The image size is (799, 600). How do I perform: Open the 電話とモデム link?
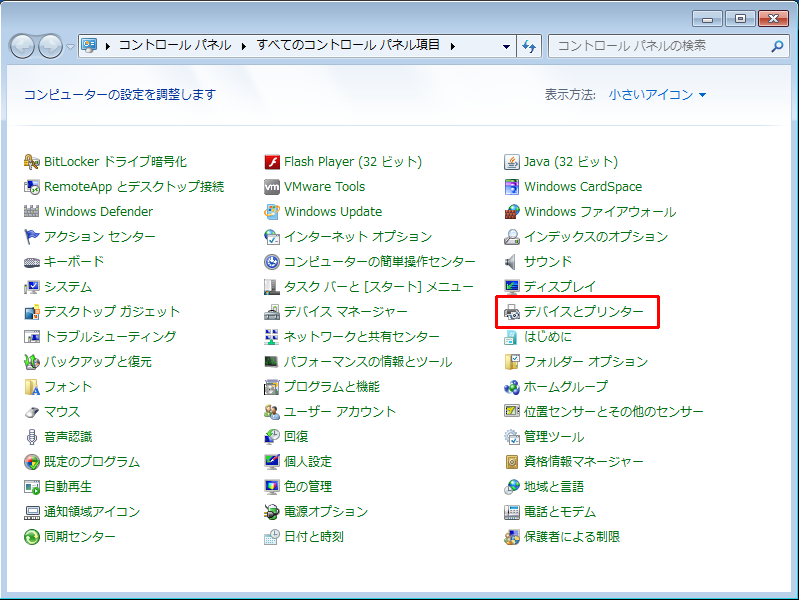coord(560,512)
